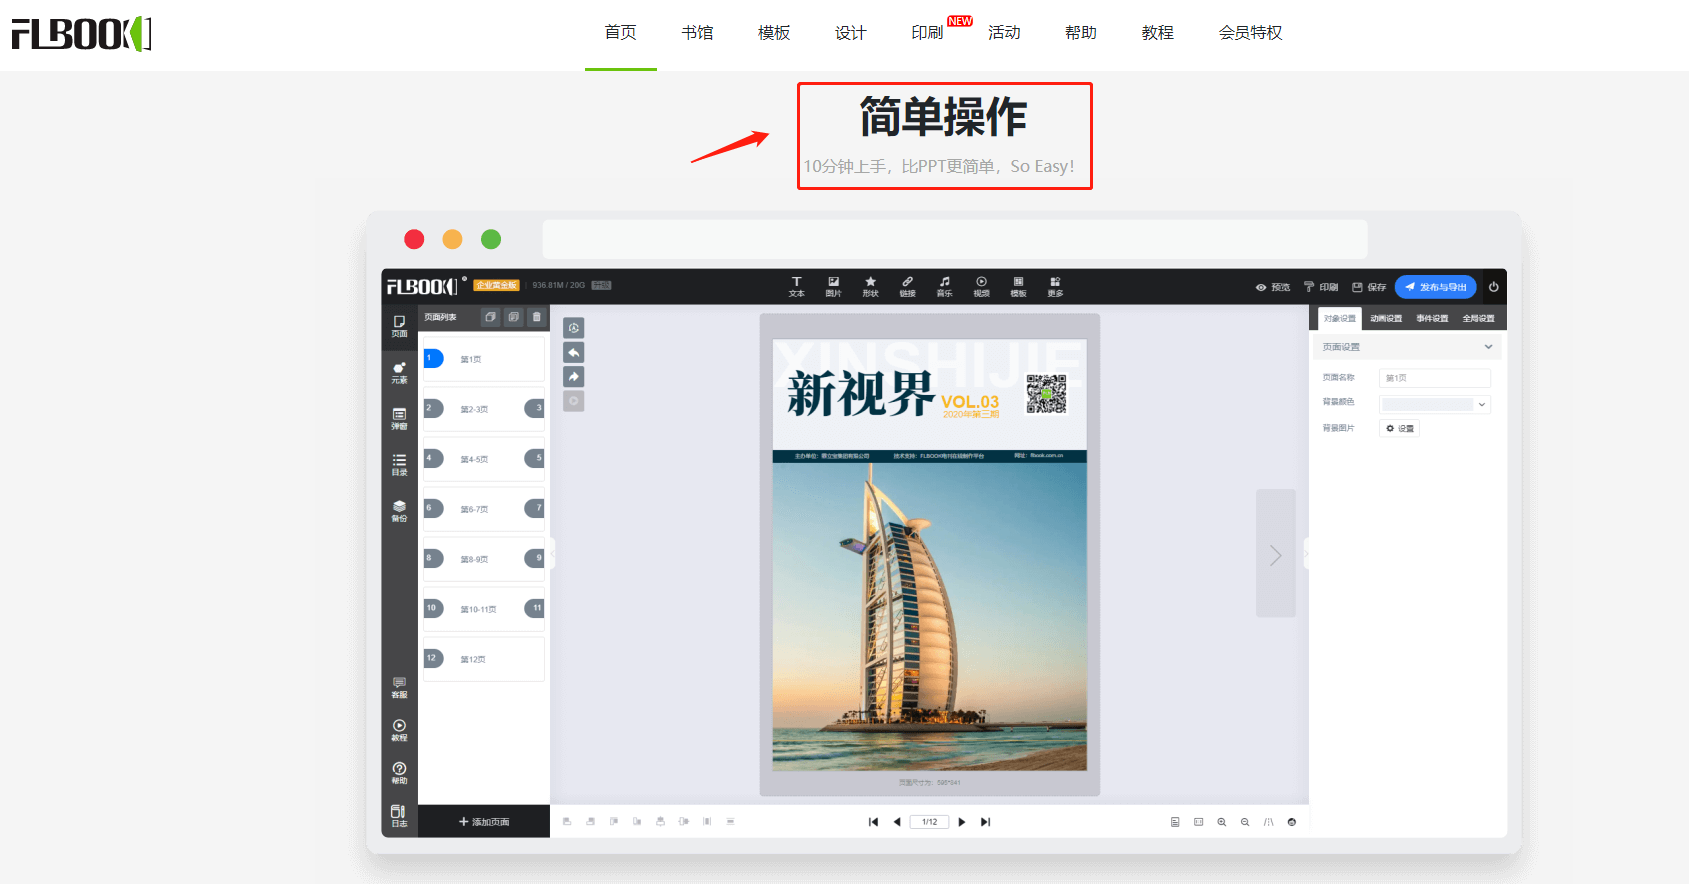Screen dimensions: 1689x884
Task: Switch to the 事件设置 tab
Action: 1432,319
